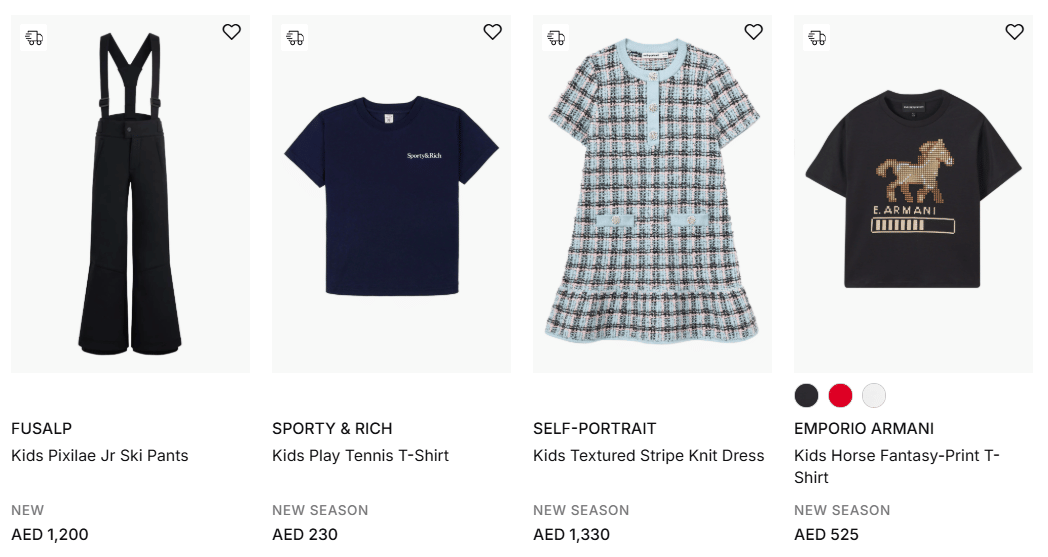Open Kids Pixilae Jr Ski Pants link
The height and width of the screenshot is (557, 1048).
[x=100, y=456]
